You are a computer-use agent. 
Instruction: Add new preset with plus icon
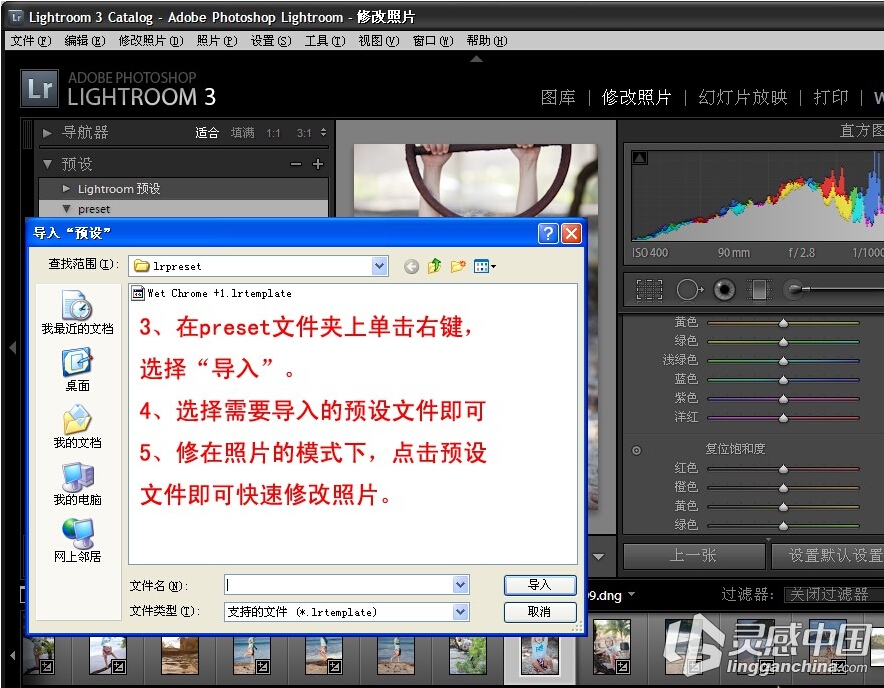pyautogui.click(x=318, y=164)
